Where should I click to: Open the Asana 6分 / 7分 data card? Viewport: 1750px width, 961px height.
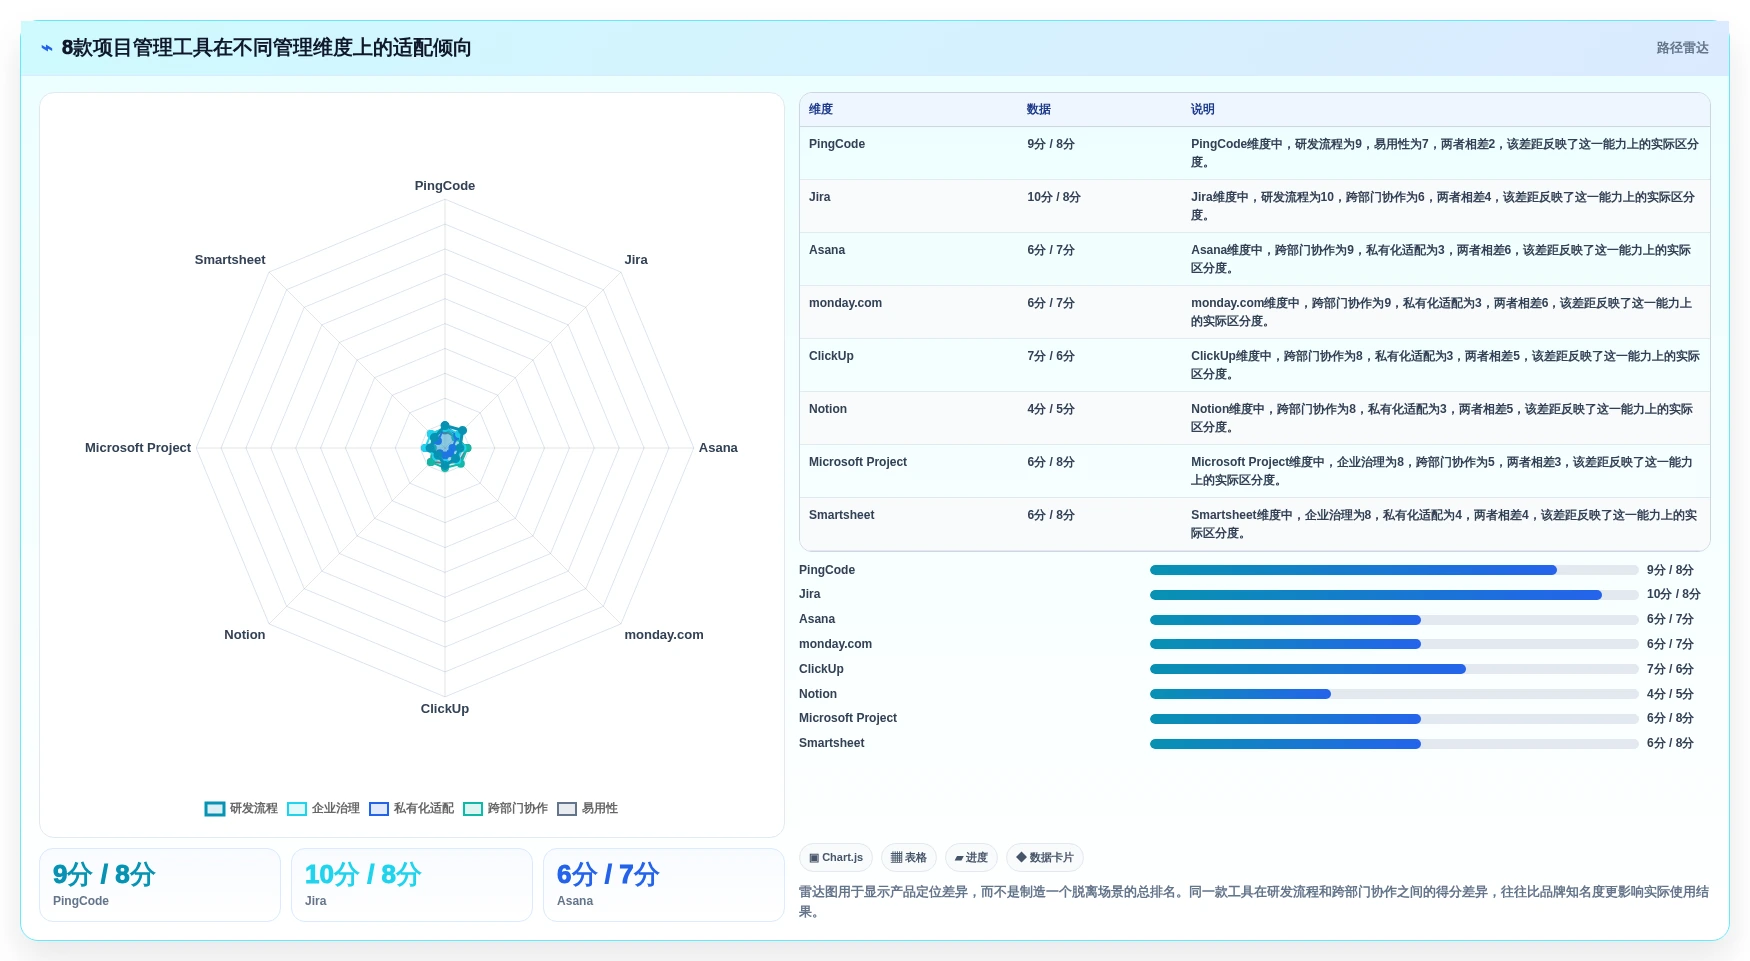point(664,885)
